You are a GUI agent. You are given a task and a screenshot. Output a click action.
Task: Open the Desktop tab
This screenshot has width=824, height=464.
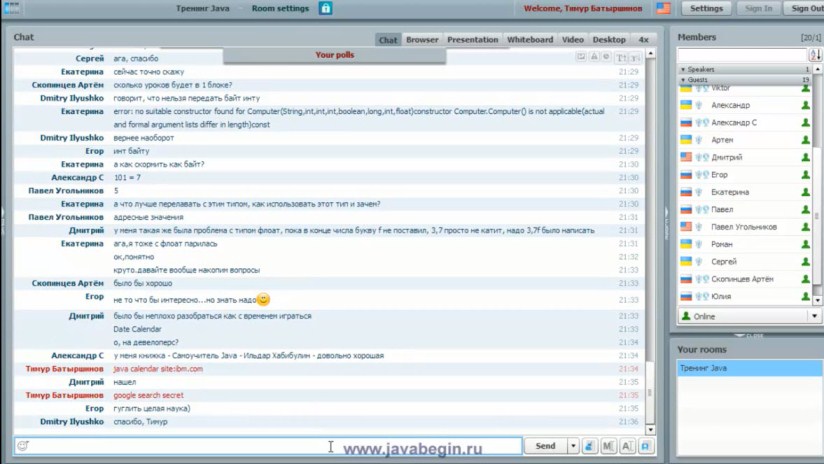click(609, 40)
